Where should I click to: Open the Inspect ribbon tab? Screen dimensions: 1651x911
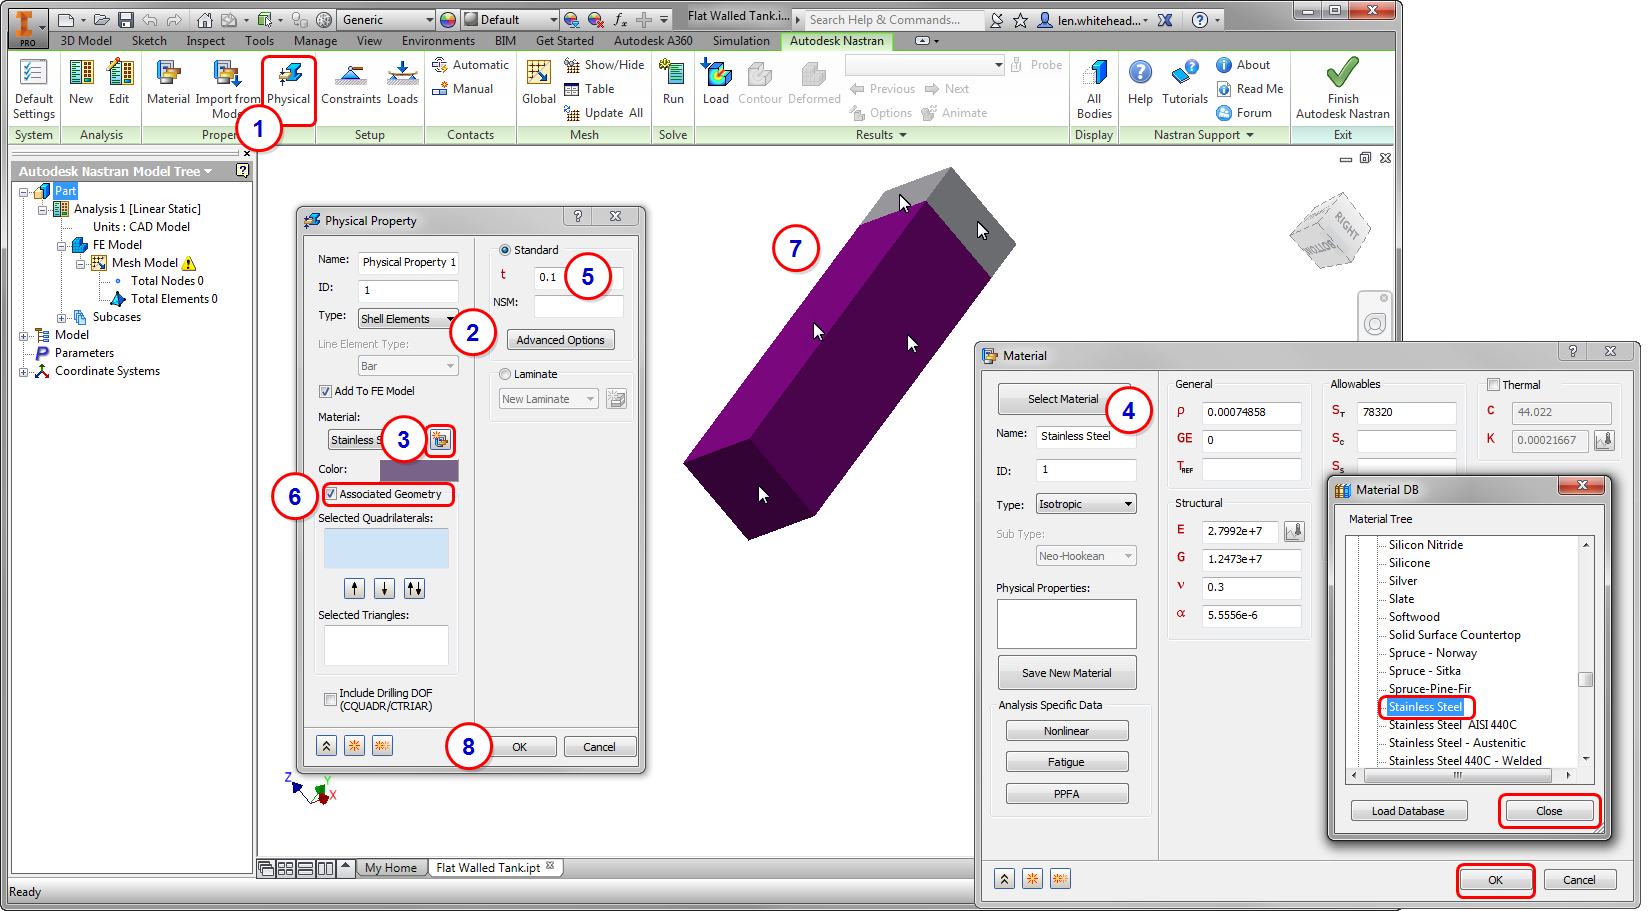(205, 41)
